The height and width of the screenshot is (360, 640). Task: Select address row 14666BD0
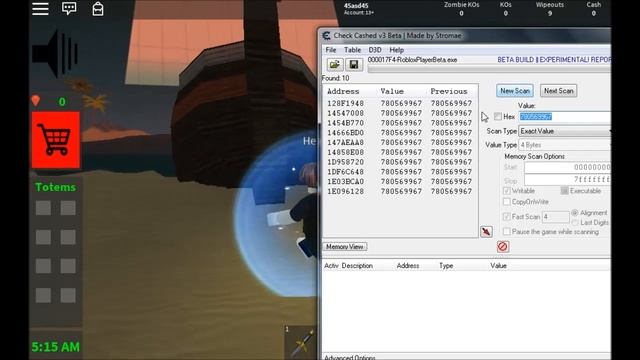[x=400, y=133]
